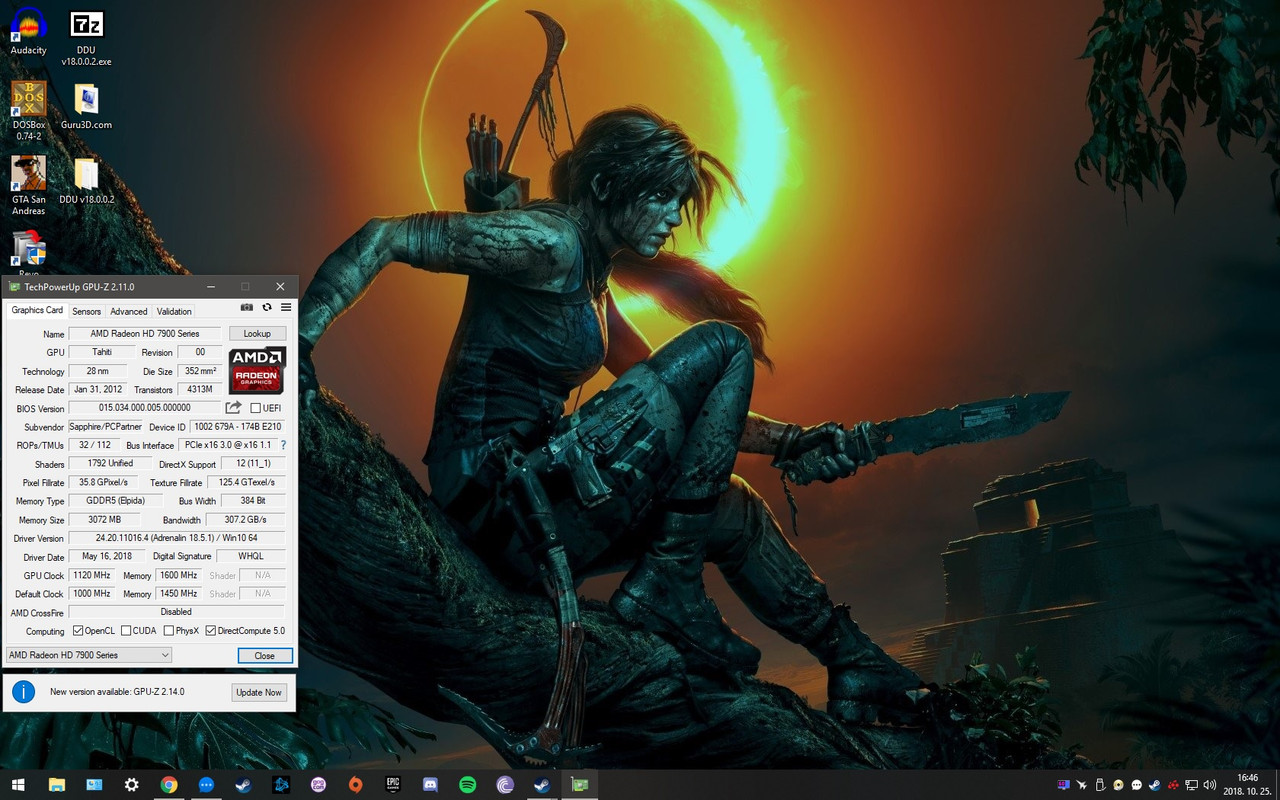Image resolution: width=1280 pixels, height=800 pixels.
Task: Click the Close button in GPU-Z
Action: (x=265, y=655)
